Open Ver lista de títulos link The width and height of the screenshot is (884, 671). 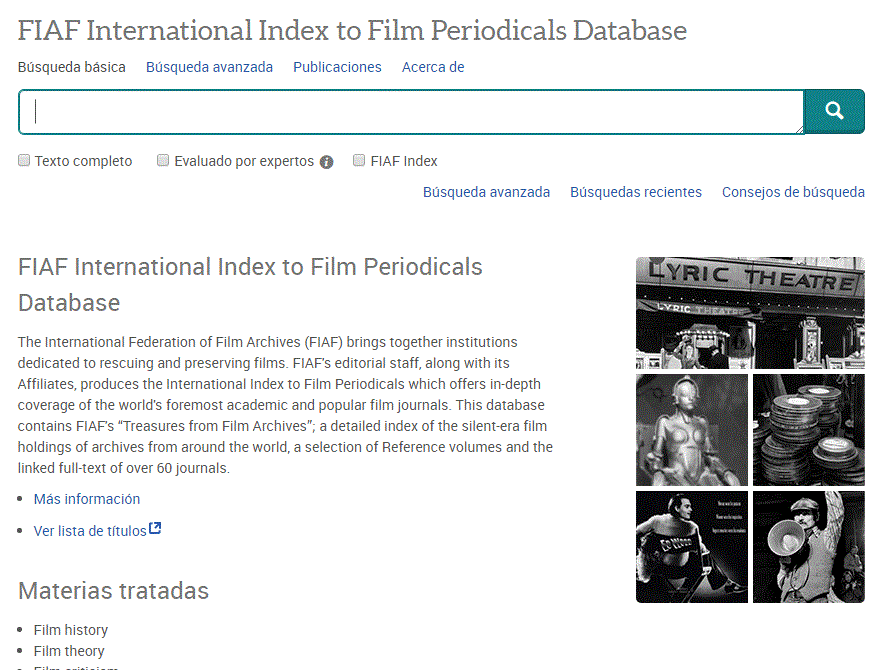pos(90,531)
